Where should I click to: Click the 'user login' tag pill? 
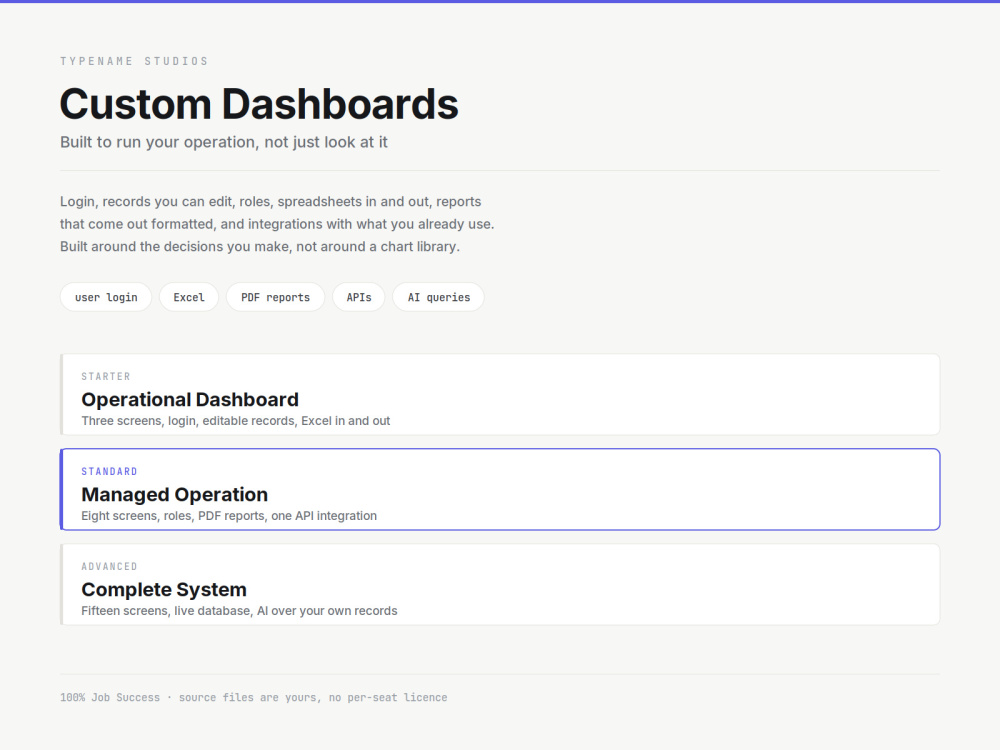106,297
